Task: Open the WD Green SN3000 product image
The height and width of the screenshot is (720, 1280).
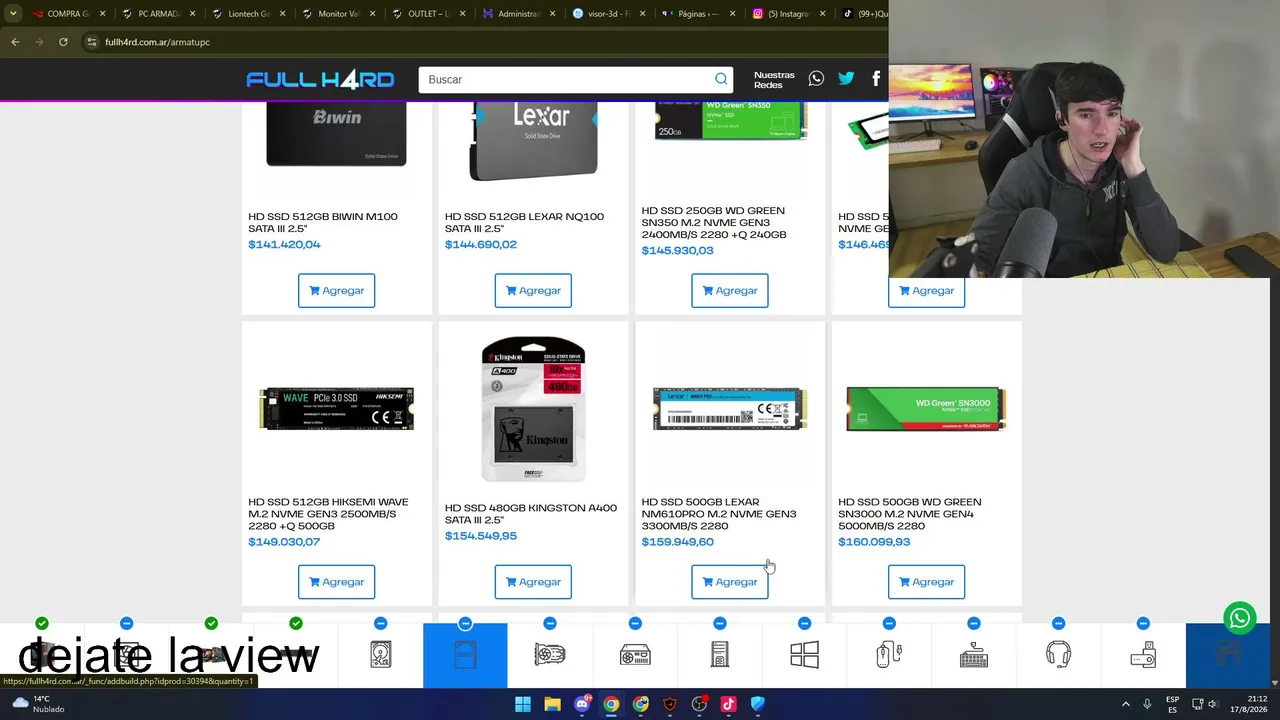Action: pos(926,409)
